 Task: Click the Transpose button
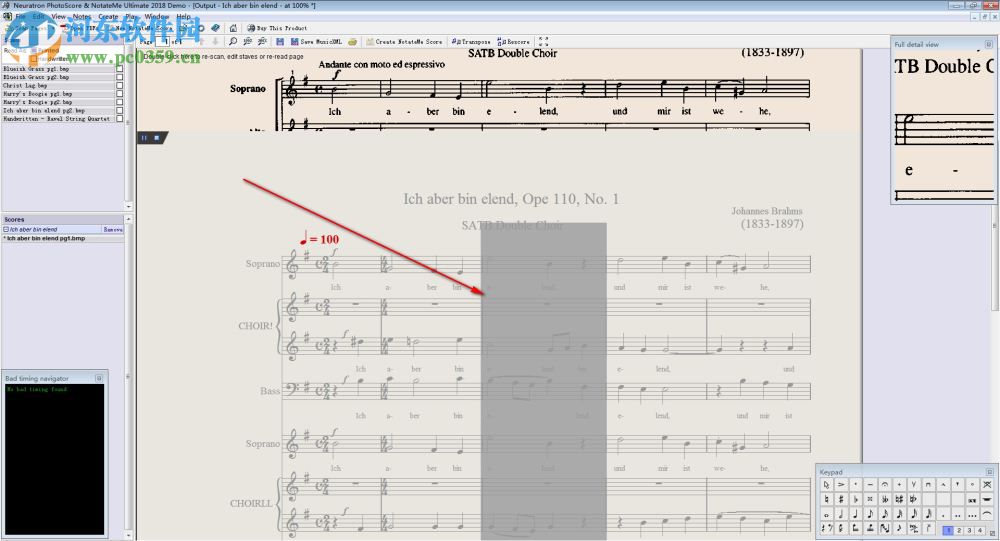coord(471,41)
